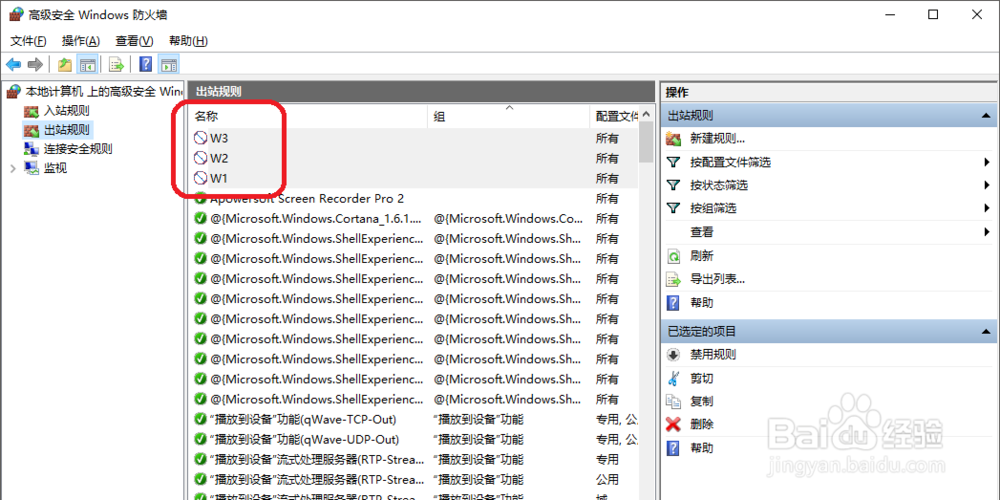Click the Back arrow toolbar icon
1000x500 pixels.
coord(13,64)
